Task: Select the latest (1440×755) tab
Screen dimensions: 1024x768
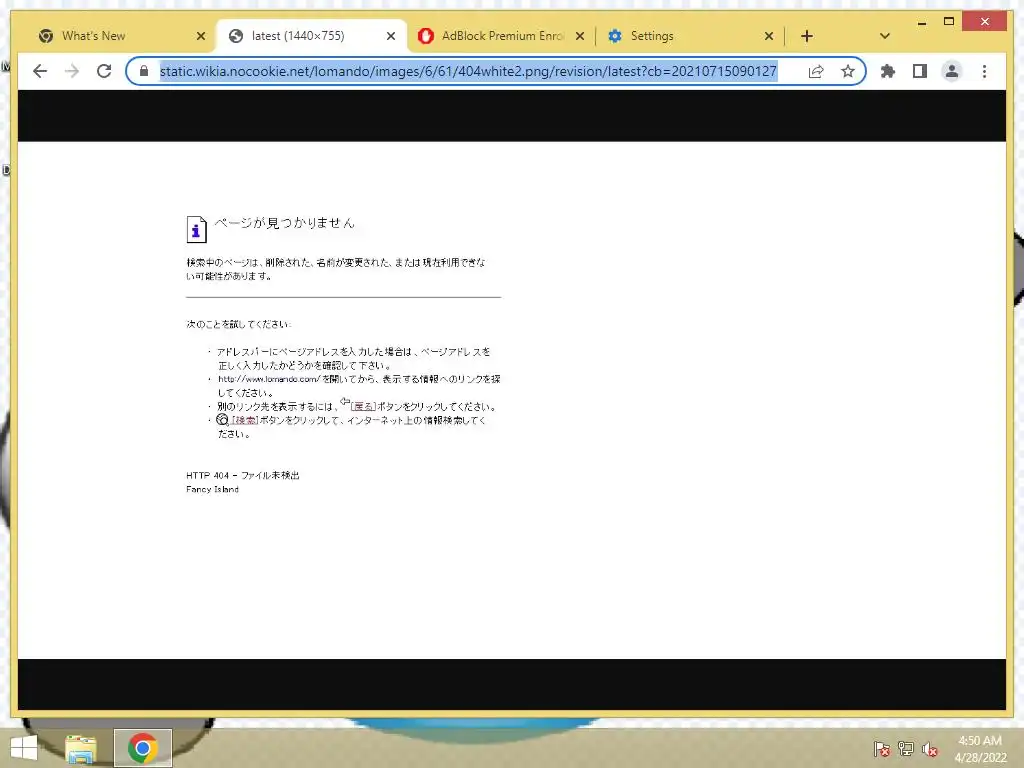Action: (x=312, y=36)
